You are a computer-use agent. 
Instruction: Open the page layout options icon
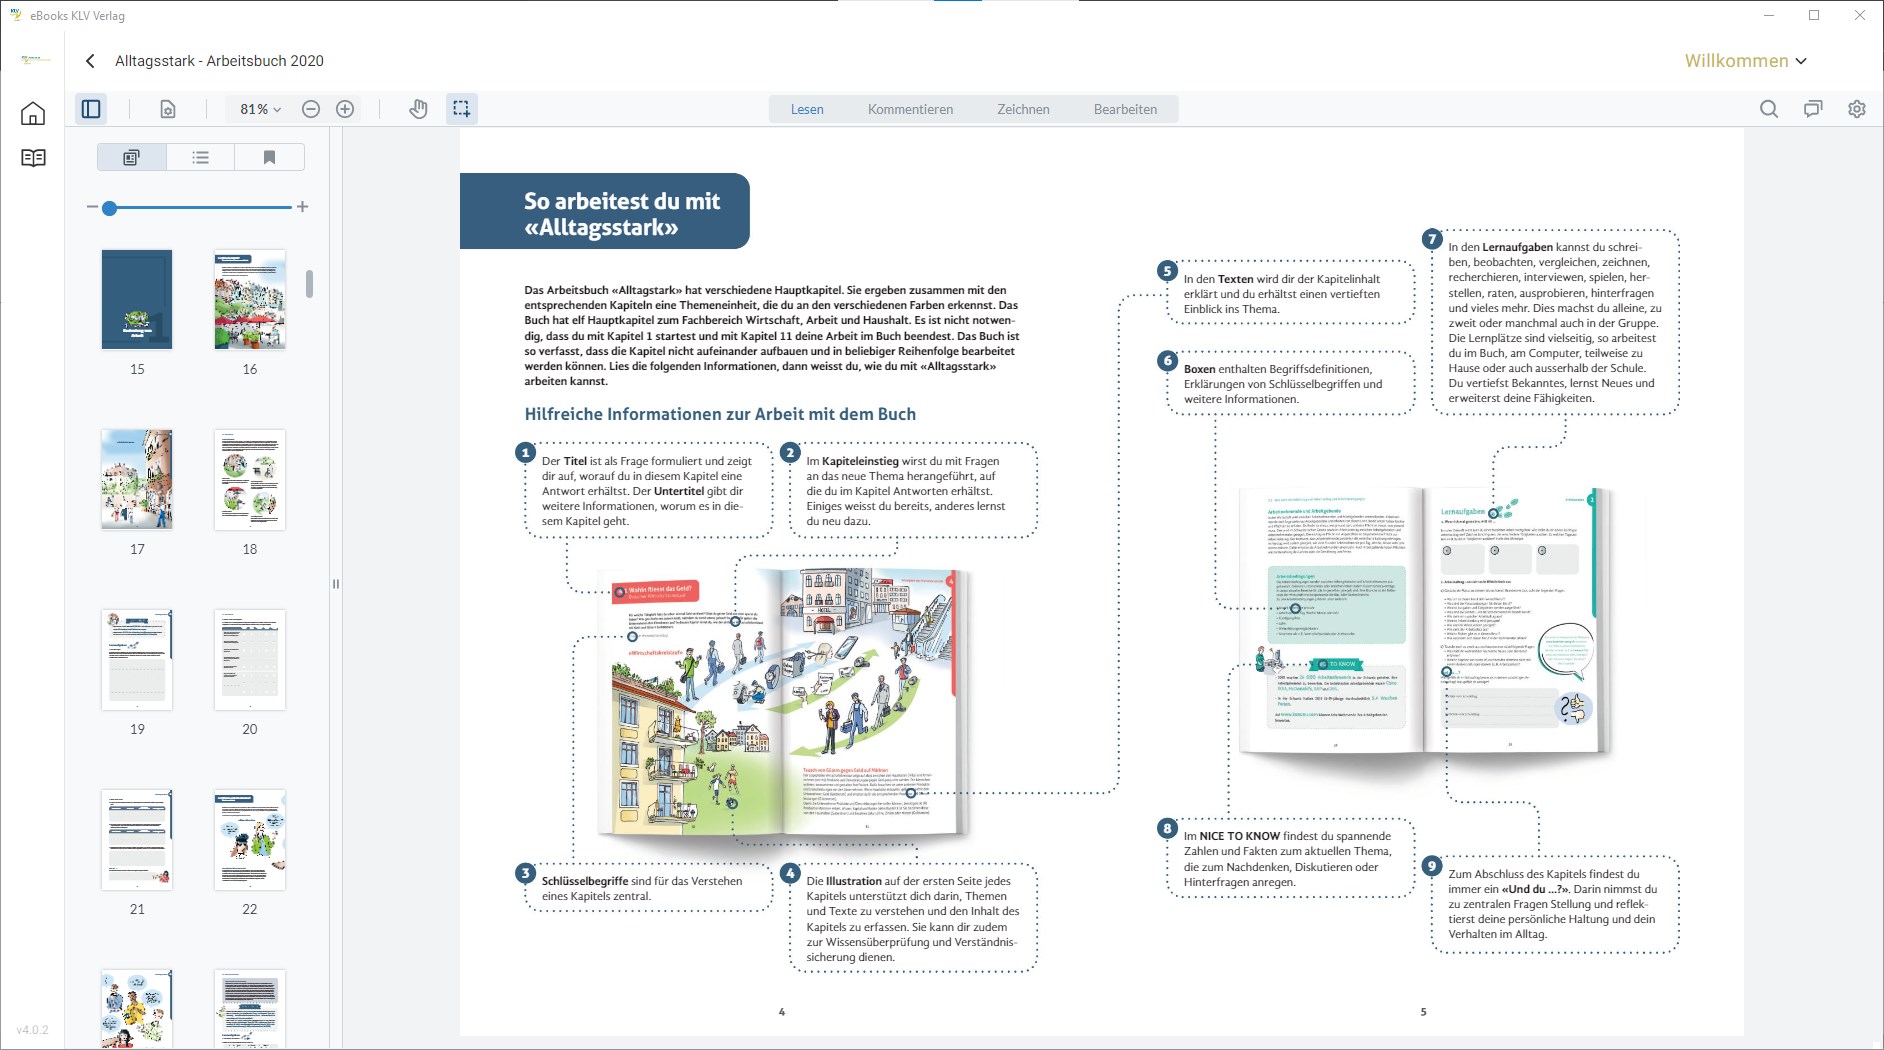coord(168,109)
